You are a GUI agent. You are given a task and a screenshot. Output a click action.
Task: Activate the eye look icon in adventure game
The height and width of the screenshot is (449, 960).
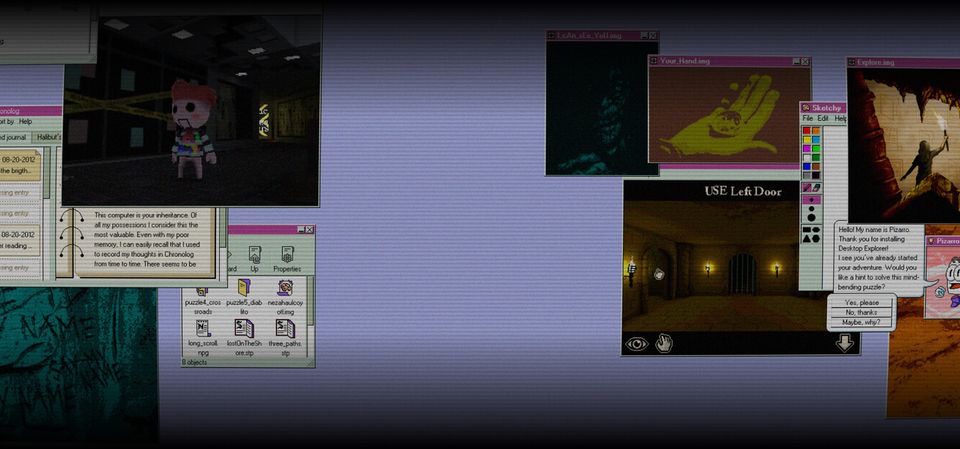[x=636, y=344]
